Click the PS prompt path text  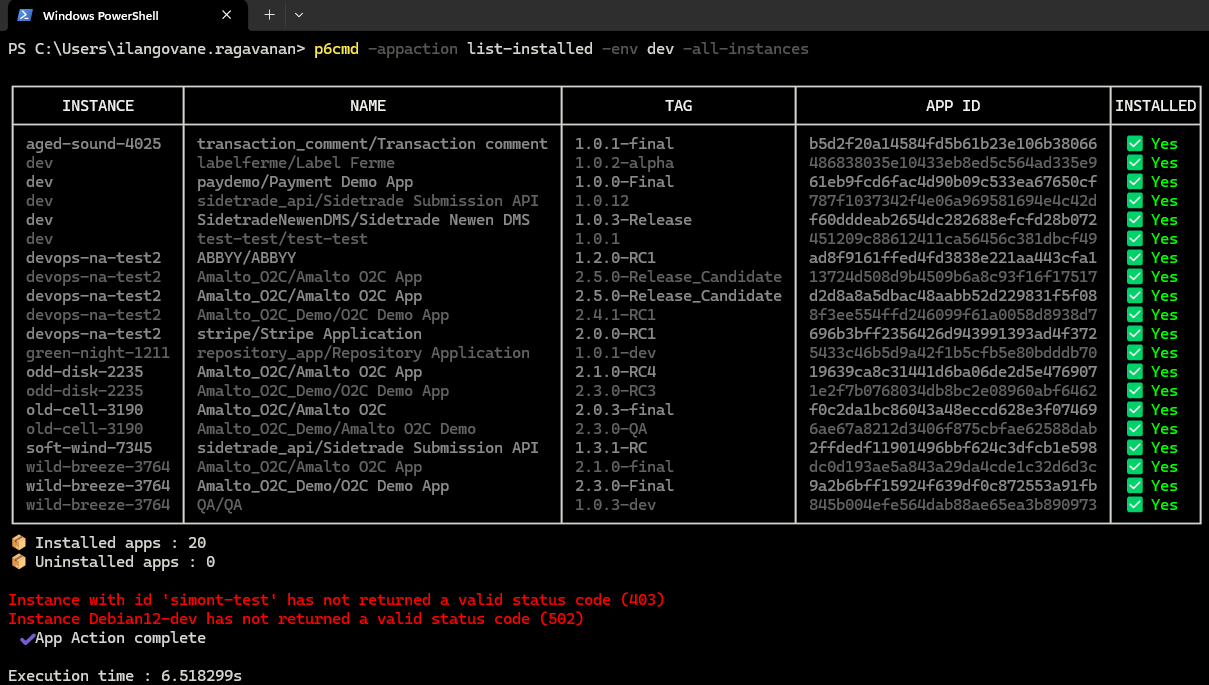click(156, 49)
